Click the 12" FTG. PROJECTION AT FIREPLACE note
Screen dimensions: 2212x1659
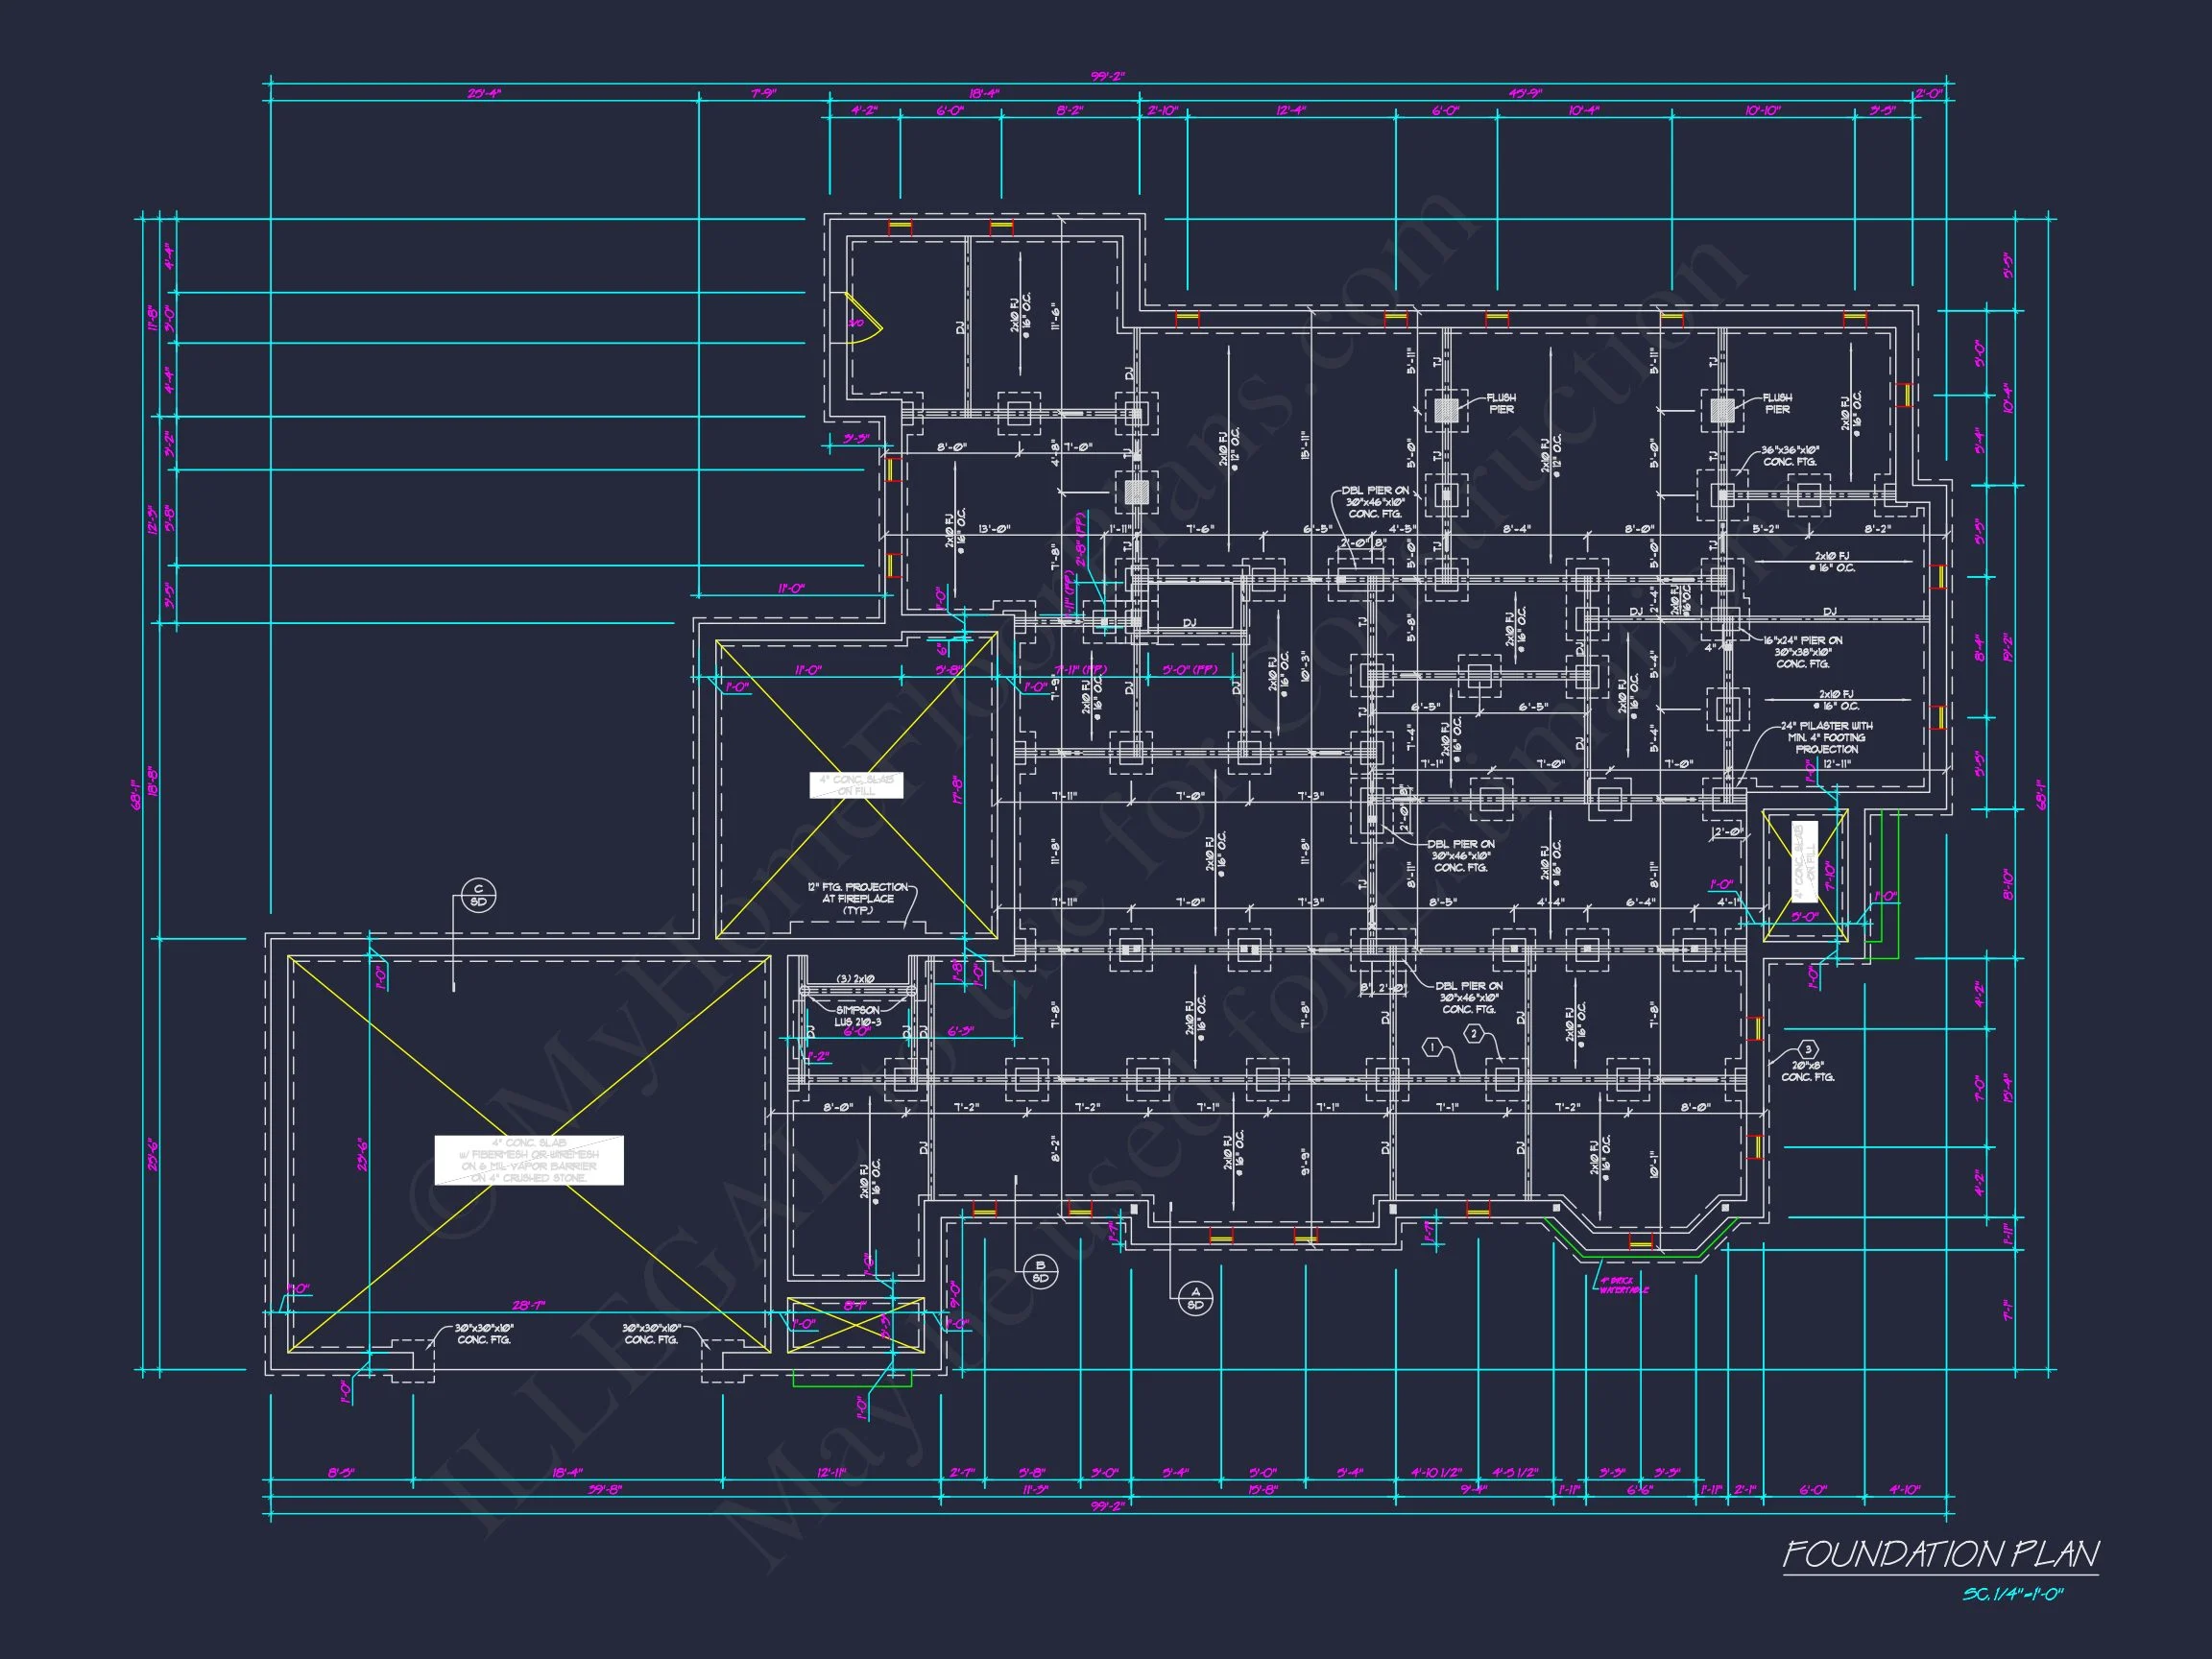(858, 898)
